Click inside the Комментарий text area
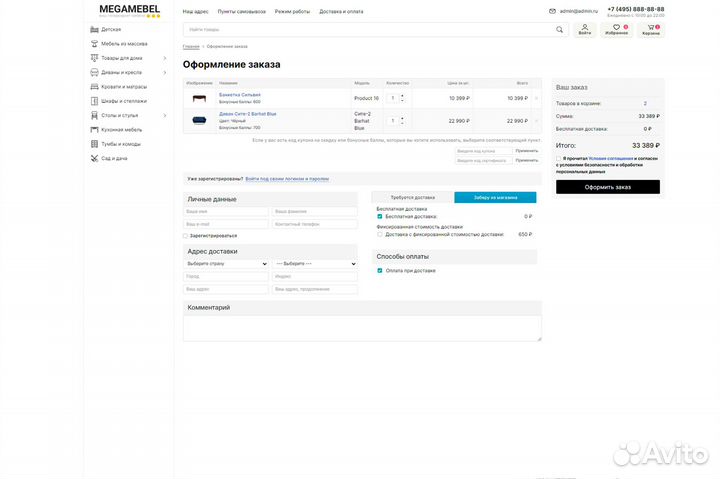Screen dimensions: 720x479 362,329
